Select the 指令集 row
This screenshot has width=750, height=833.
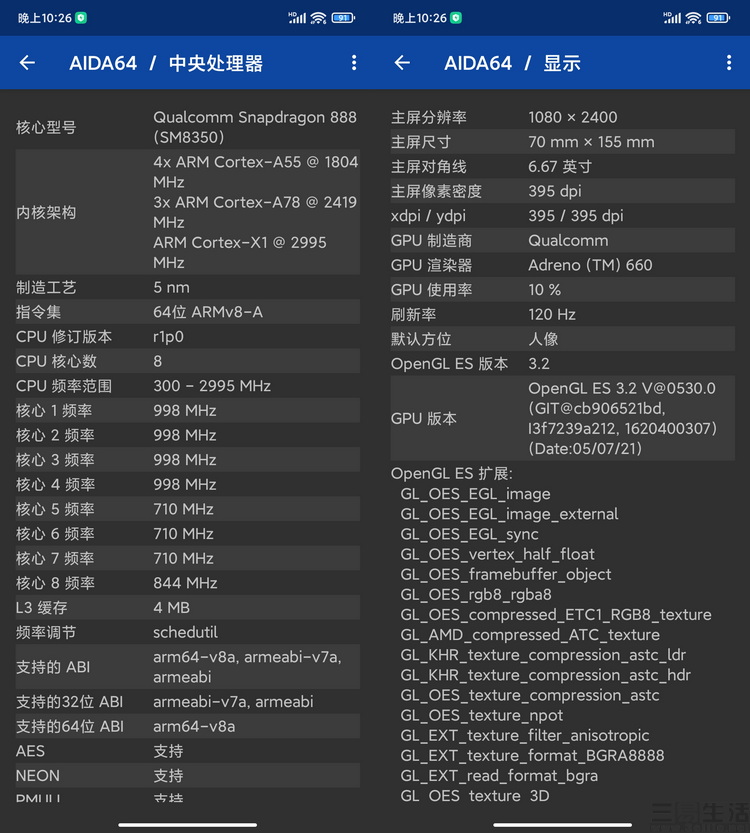click(x=188, y=312)
